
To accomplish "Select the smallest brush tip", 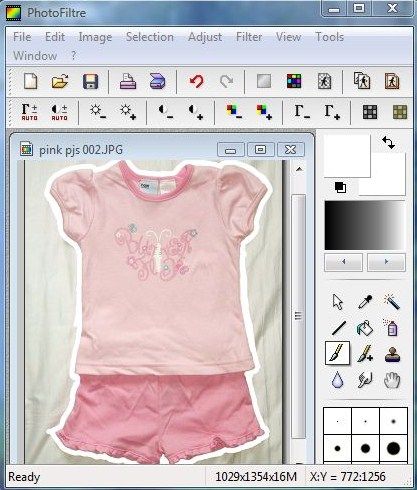I will (x=337, y=421).
